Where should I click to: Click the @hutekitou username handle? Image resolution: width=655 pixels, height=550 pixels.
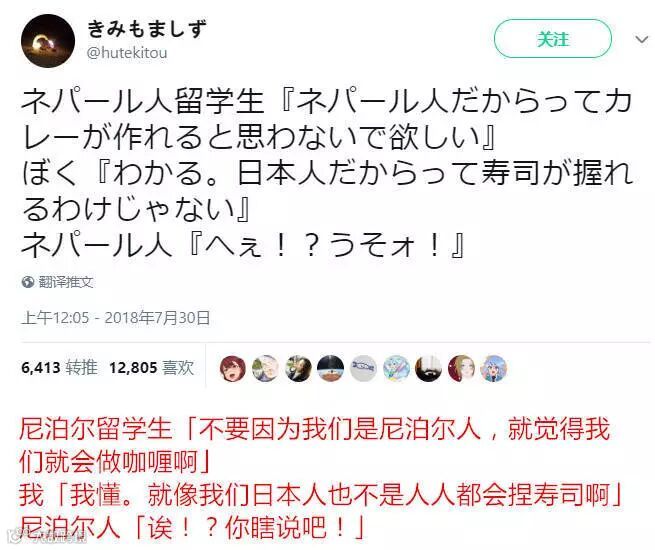point(127,53)
